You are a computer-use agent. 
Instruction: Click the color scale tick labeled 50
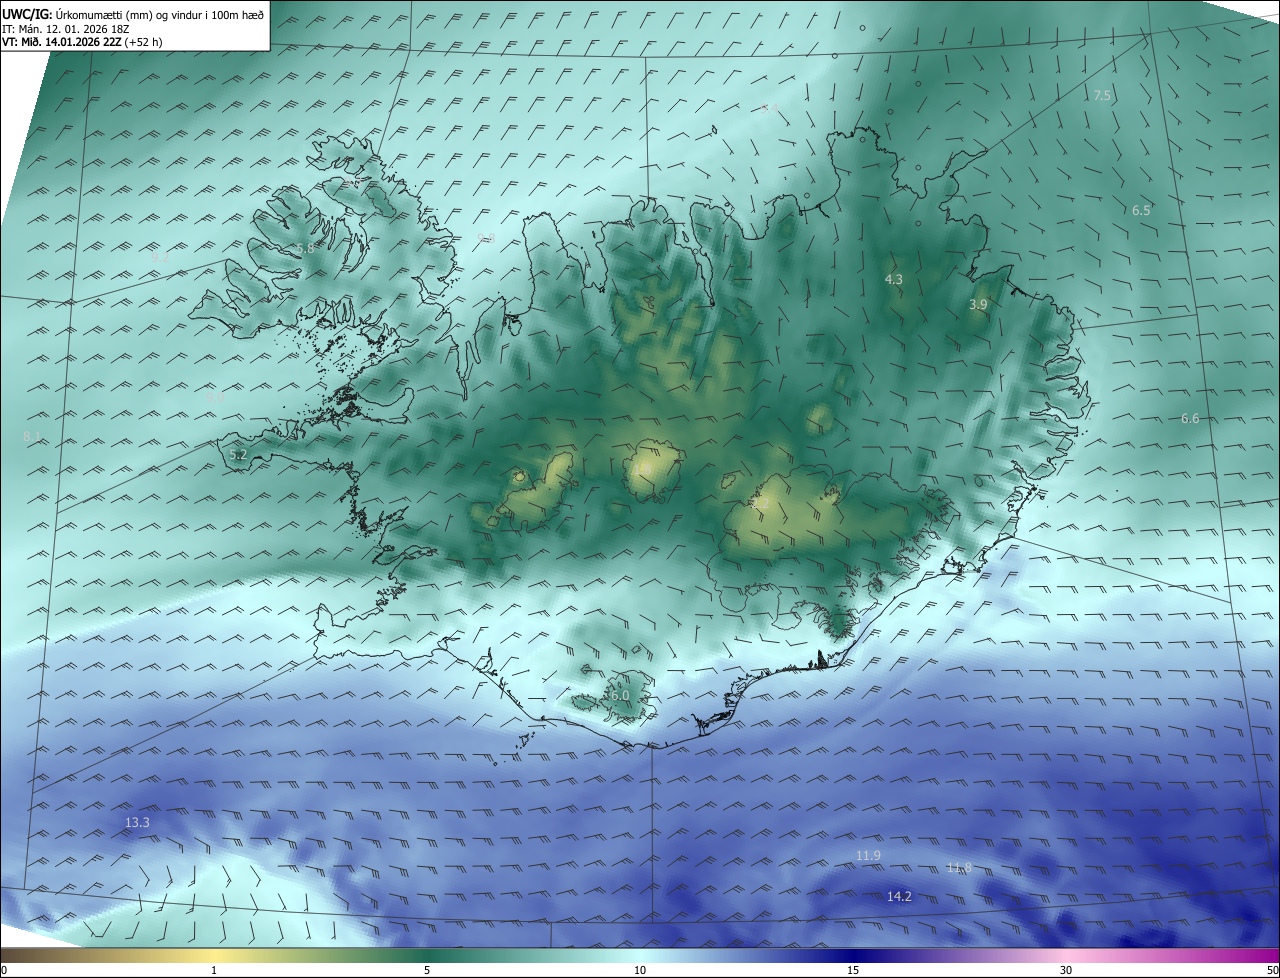tap(1272, 970)
